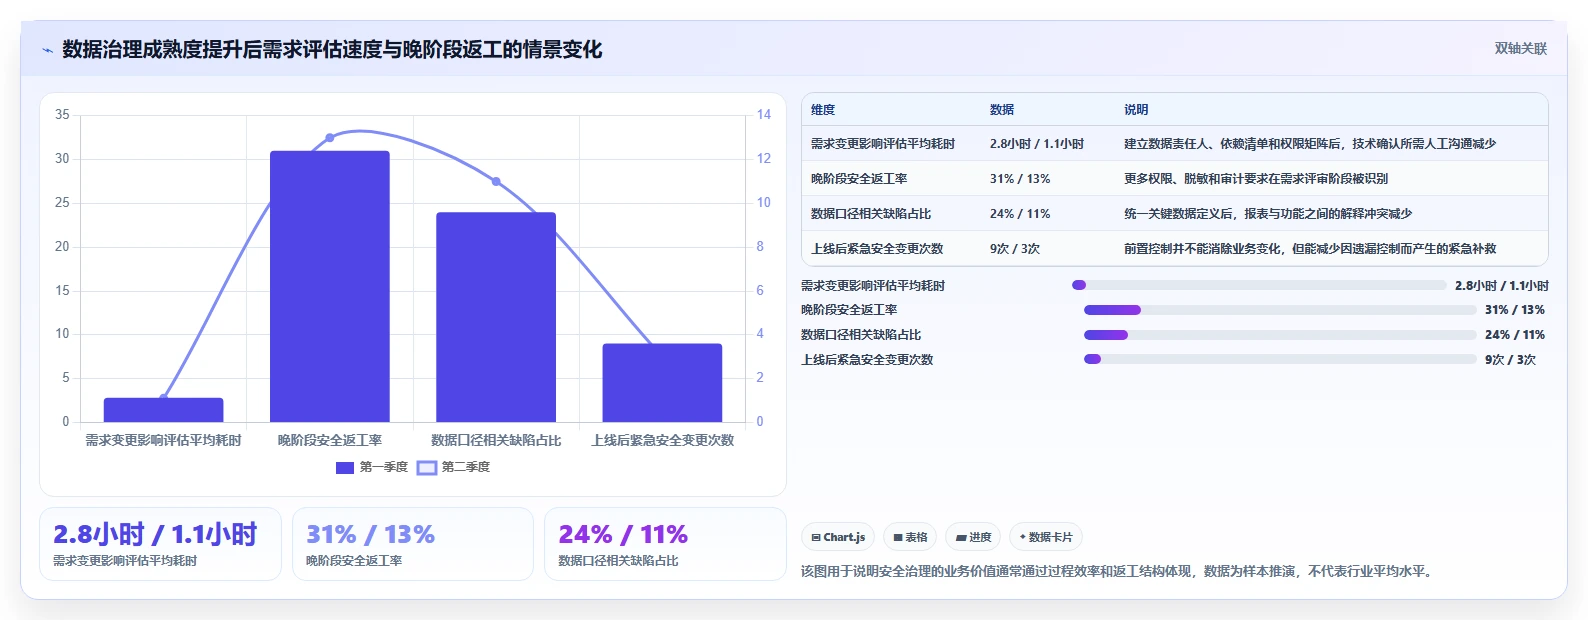
Task: Click the progress bar for 晚阶段安全返工率
Action: pos(1280,310)
